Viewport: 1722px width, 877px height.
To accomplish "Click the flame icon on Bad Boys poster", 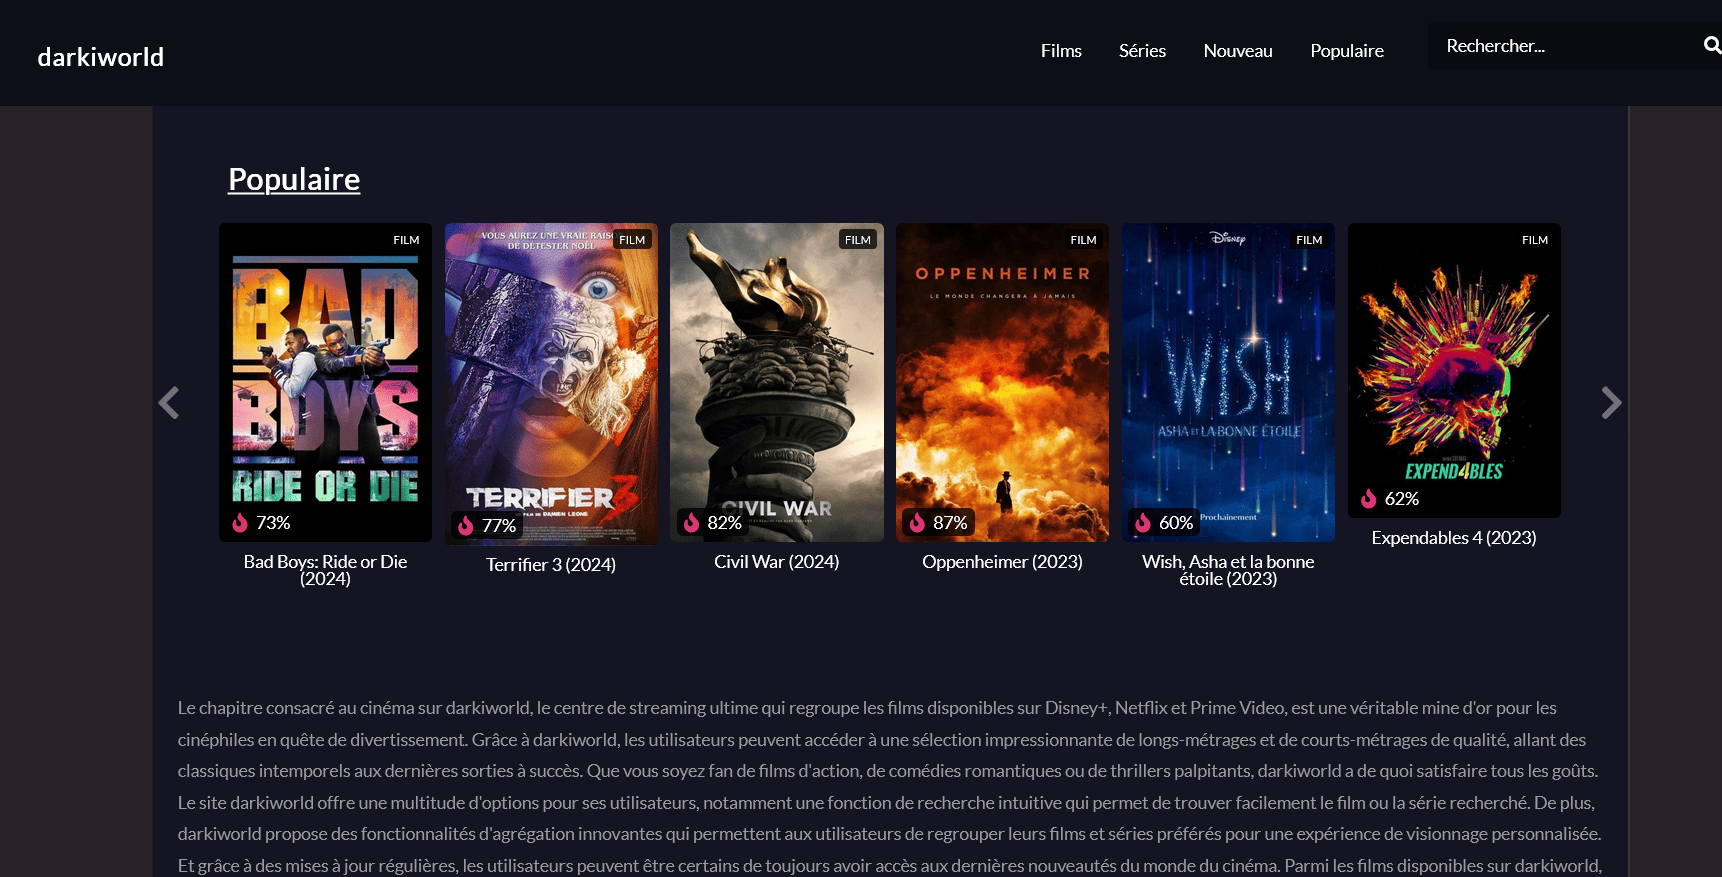I will (x=240, y=522).
